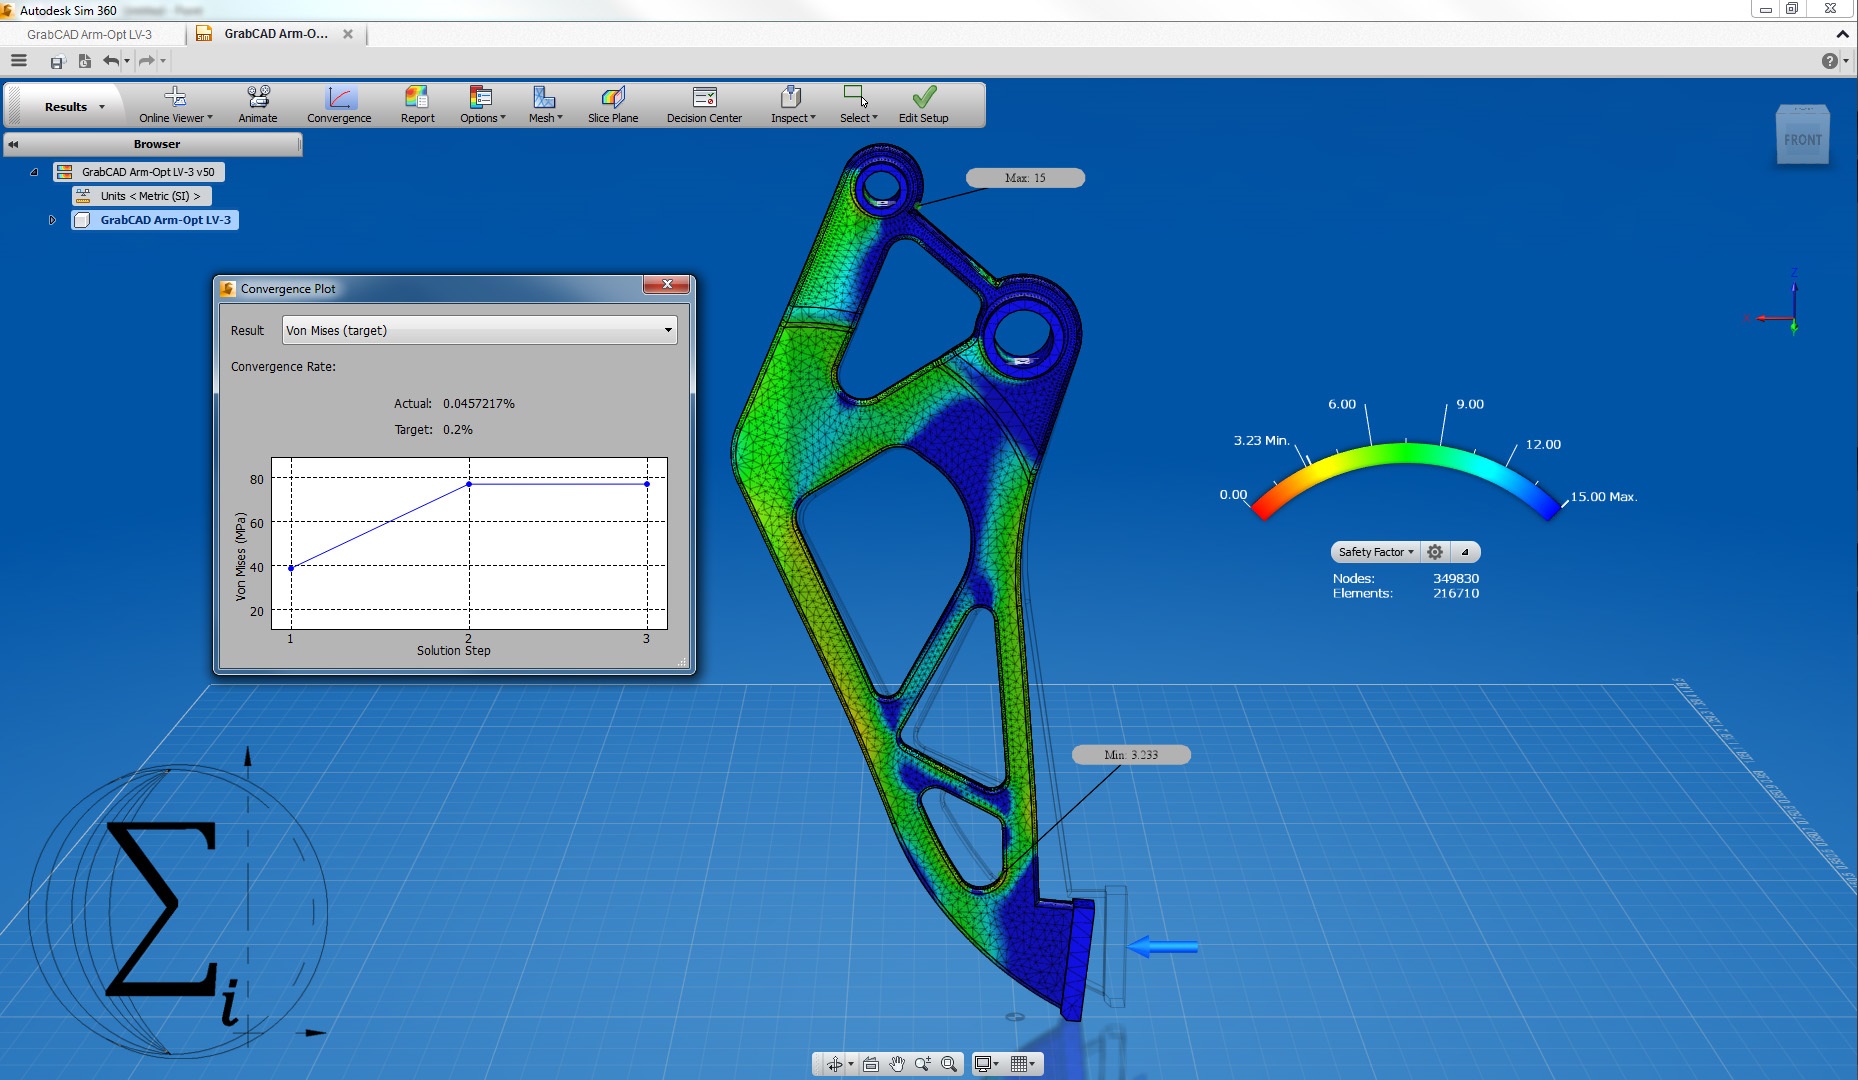Select the Pan hand tool
This screenshot has height=1080, width=1858.
[897, 1064]
